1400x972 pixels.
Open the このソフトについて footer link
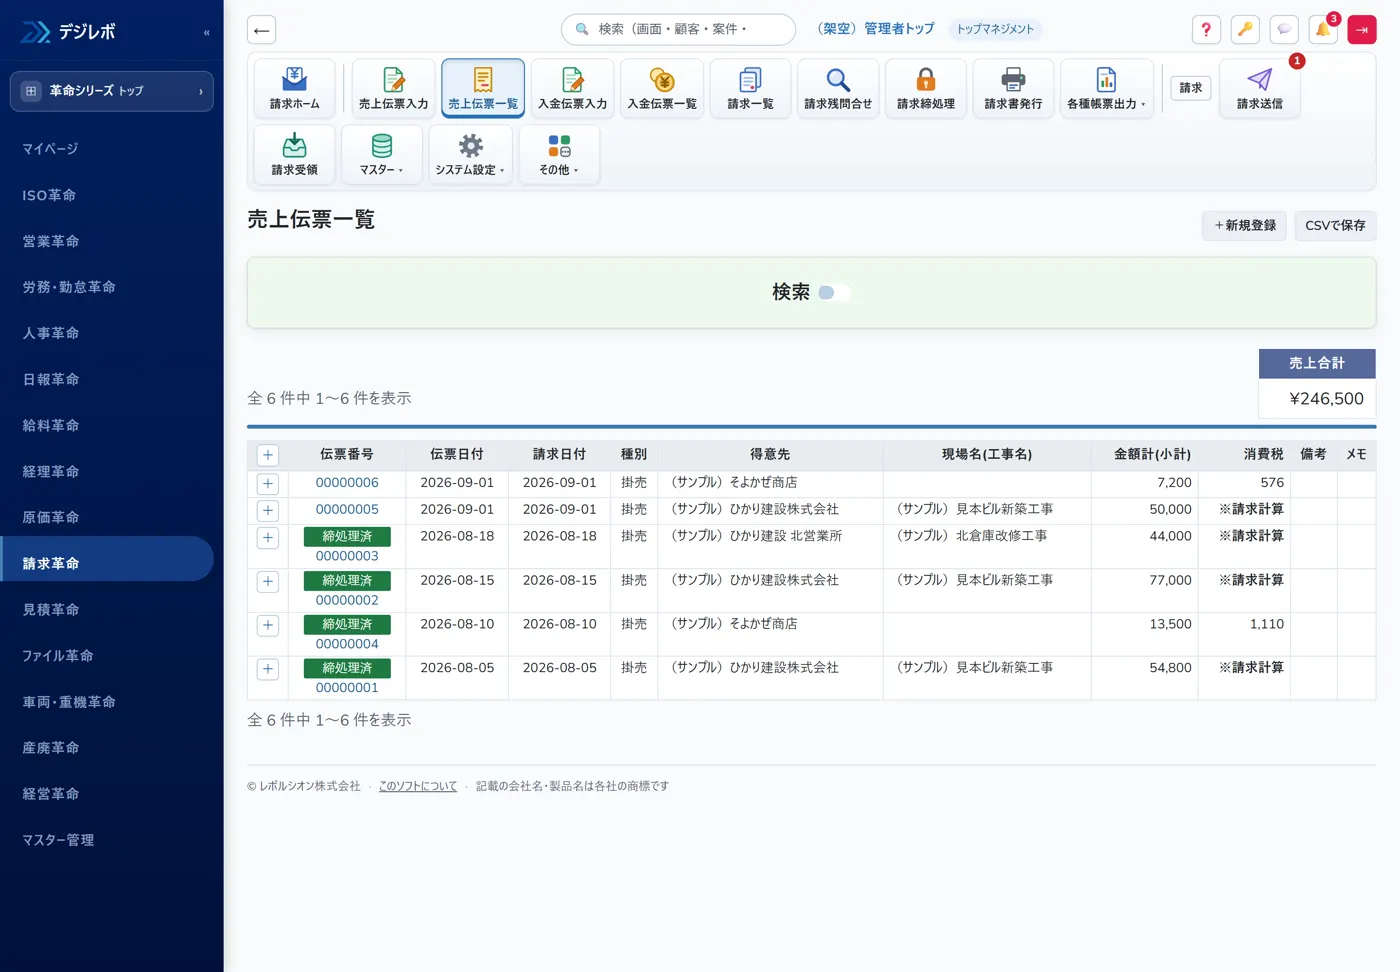(x=418, y=786)
